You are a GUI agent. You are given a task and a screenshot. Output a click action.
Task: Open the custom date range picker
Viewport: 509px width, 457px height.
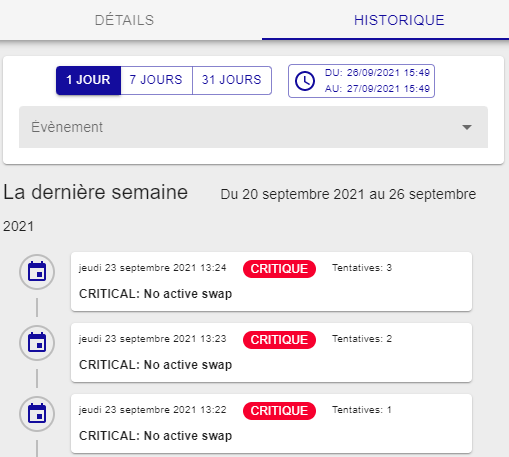(361, 81)
